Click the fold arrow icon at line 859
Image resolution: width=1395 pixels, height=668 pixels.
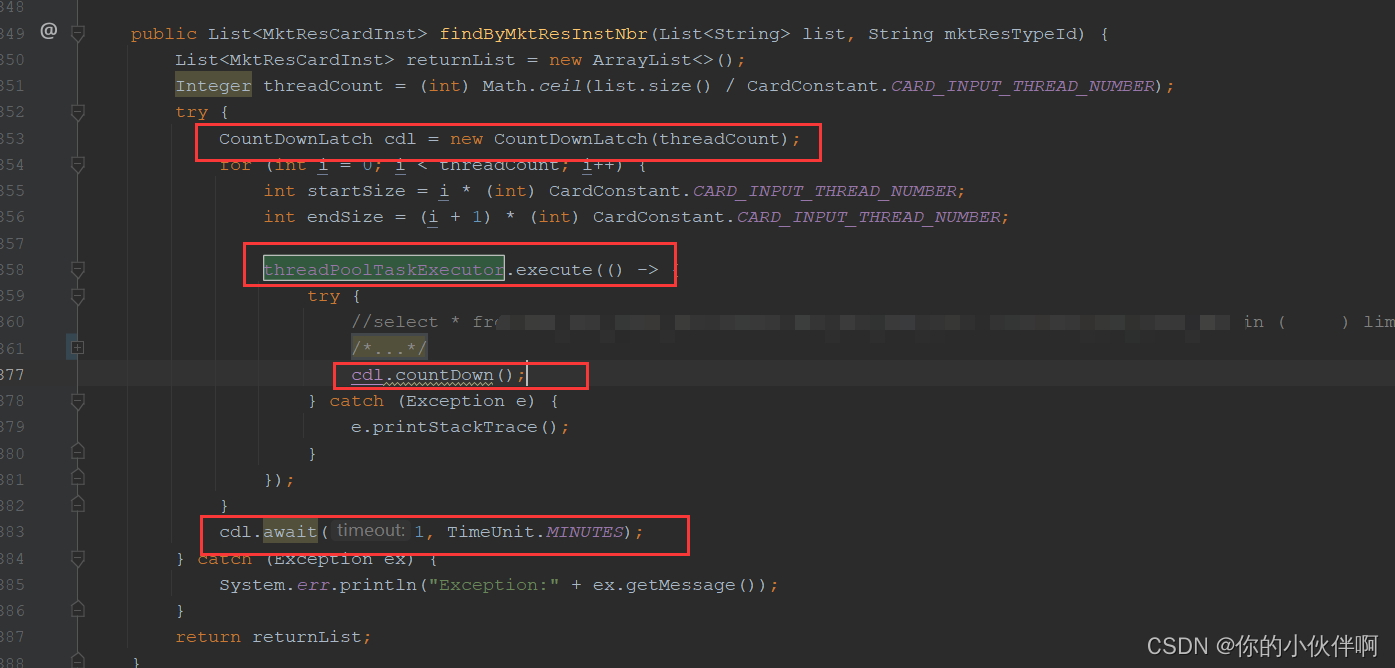click(x=77, y=295)
